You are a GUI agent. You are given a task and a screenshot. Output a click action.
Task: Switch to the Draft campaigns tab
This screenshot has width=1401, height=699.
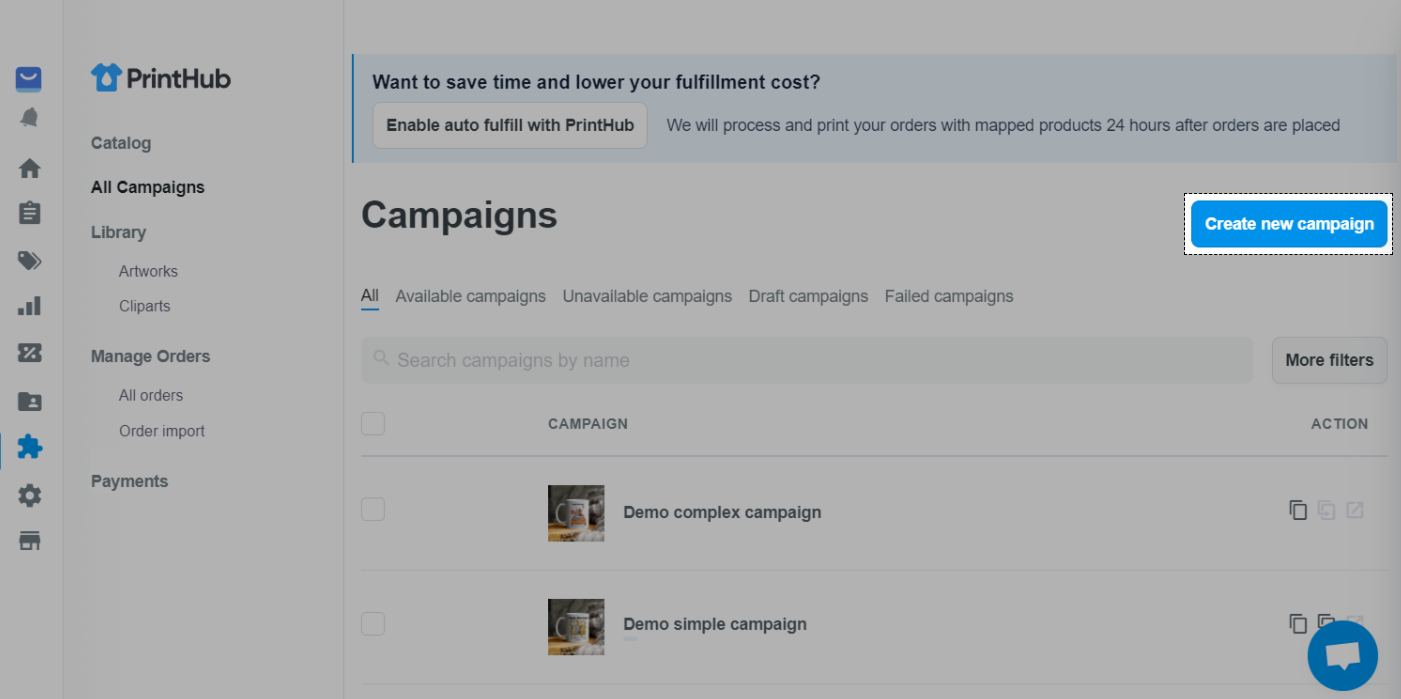808,296
